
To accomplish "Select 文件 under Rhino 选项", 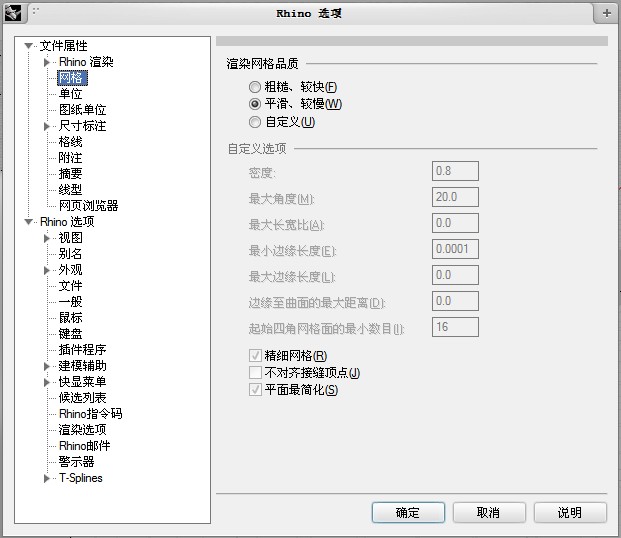I will tap(70, 286).
